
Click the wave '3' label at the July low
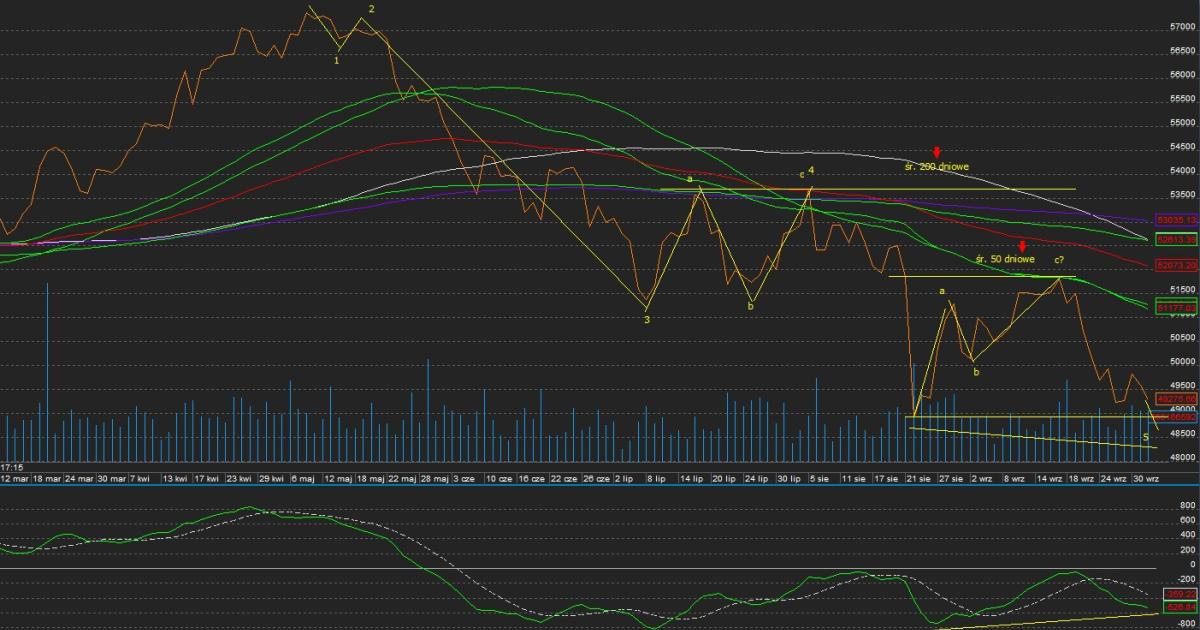(647, 320)
